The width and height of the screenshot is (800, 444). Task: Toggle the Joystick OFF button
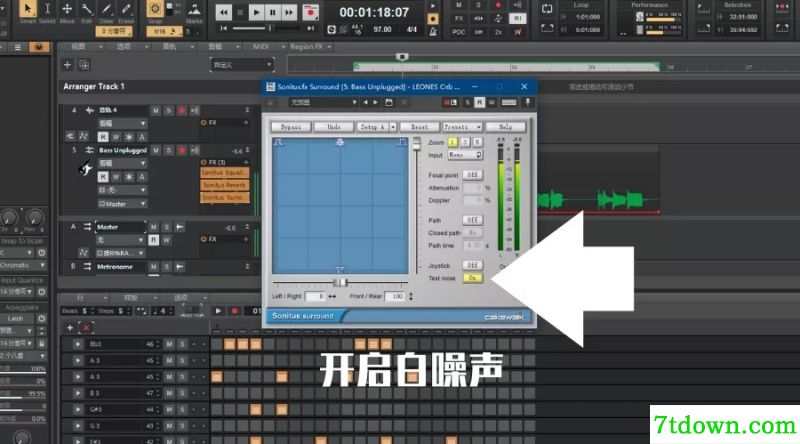coord(472,265)
